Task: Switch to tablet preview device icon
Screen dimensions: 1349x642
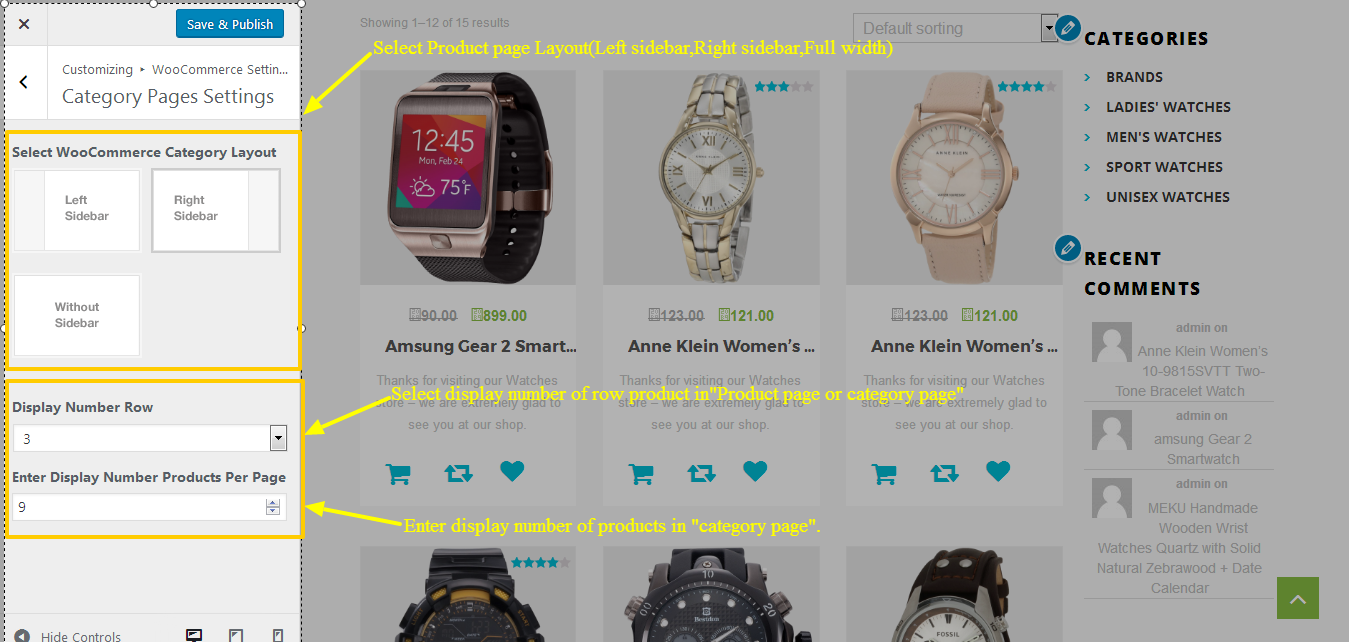Action: click(x=236, y=635)
